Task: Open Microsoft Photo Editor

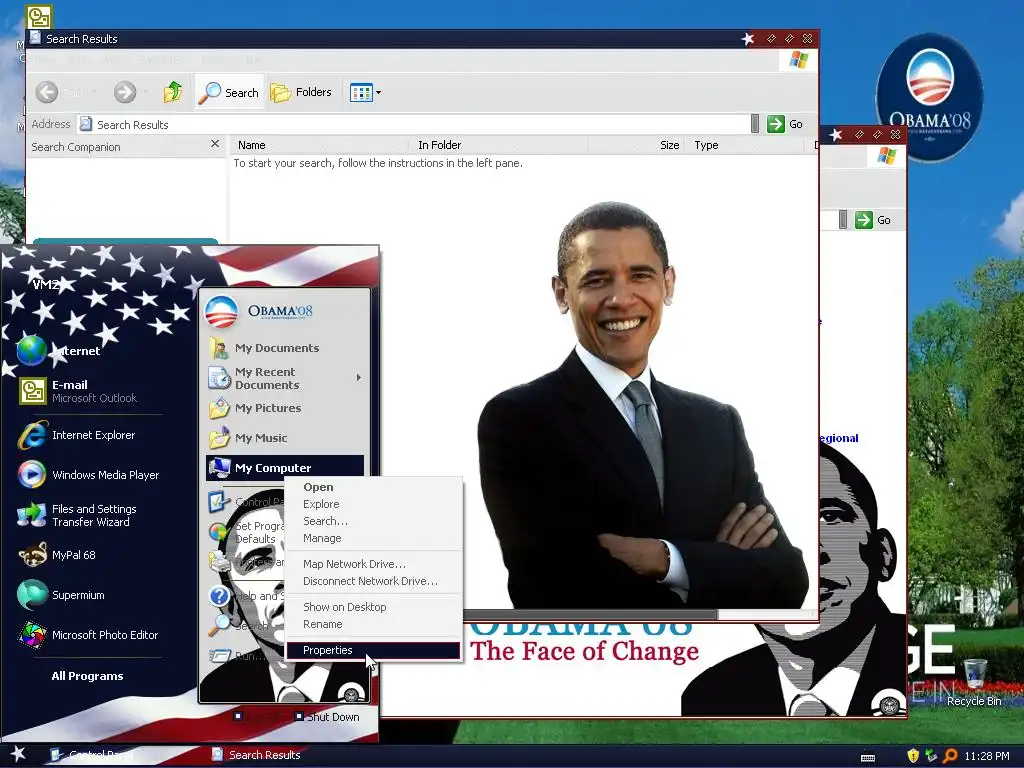Action: point(104,635)
